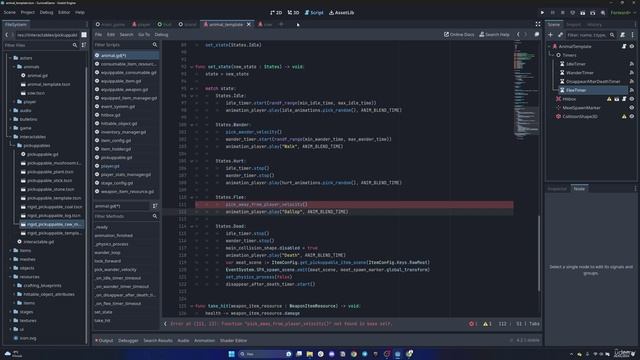Click the code editor vertical scrollbar
640x360 pixels.
pos(540,253)
